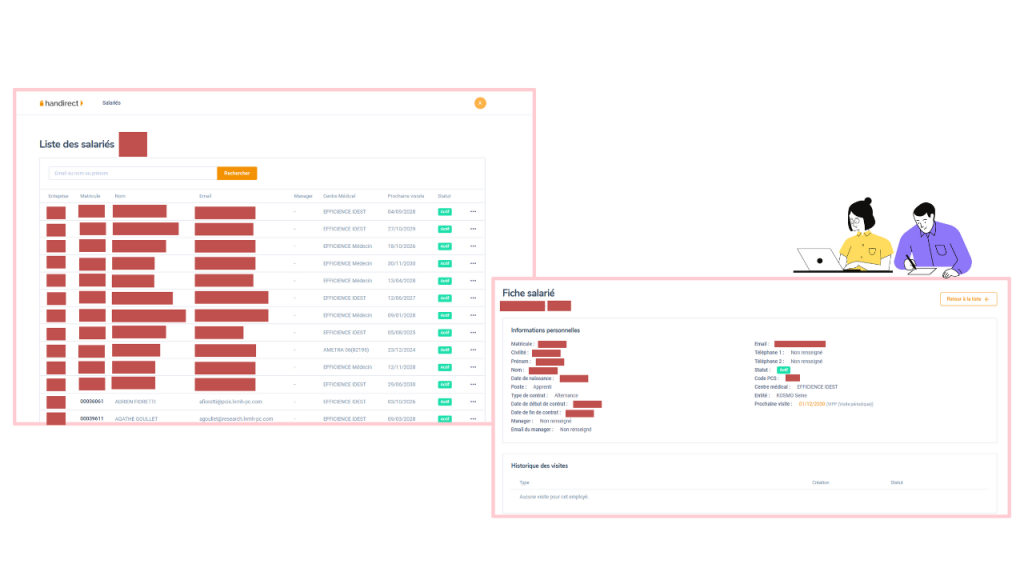Open three-dot menu for the 27/10/2029 row
Image resolution: width=1024 pixels, height=576 pixels.
[473, 229]
